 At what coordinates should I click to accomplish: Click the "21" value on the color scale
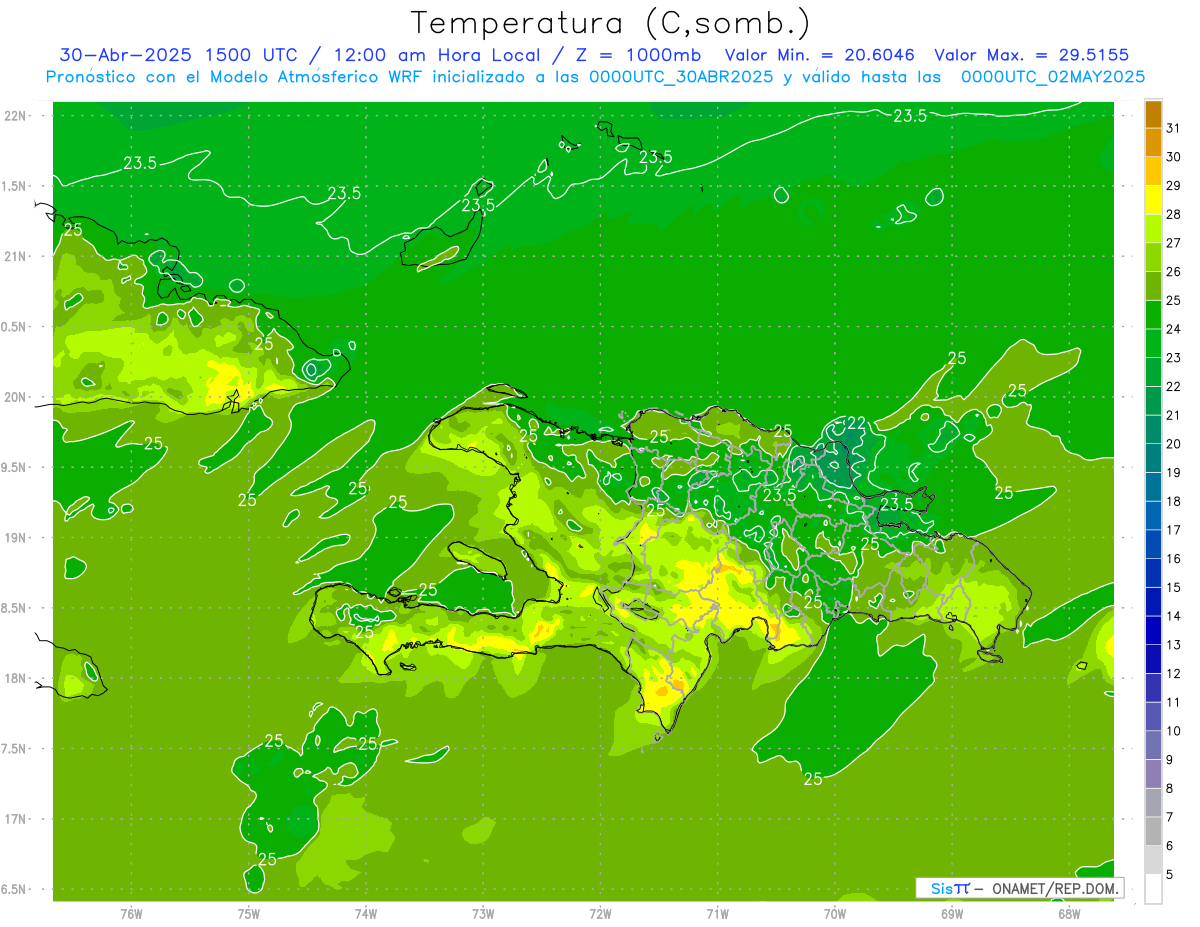pyautogui.click(x=1174, y=415)
